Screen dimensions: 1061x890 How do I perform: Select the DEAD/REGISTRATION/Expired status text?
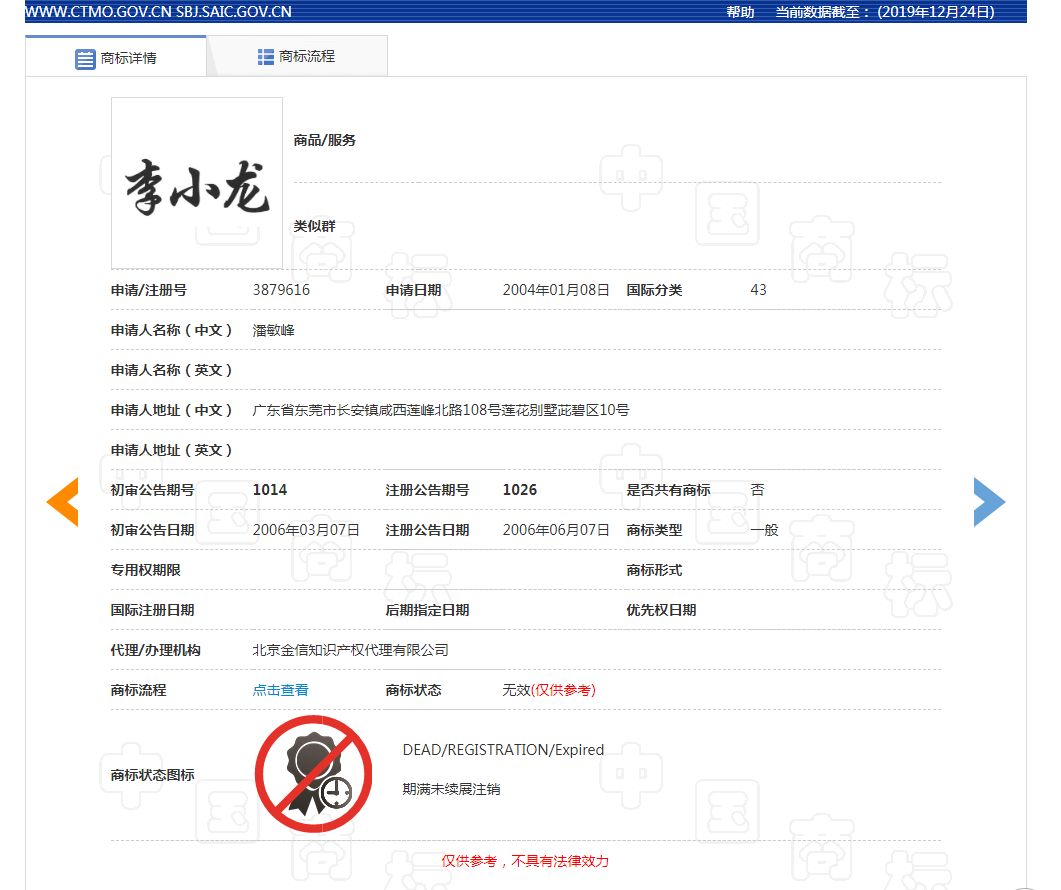pos(503,750)
